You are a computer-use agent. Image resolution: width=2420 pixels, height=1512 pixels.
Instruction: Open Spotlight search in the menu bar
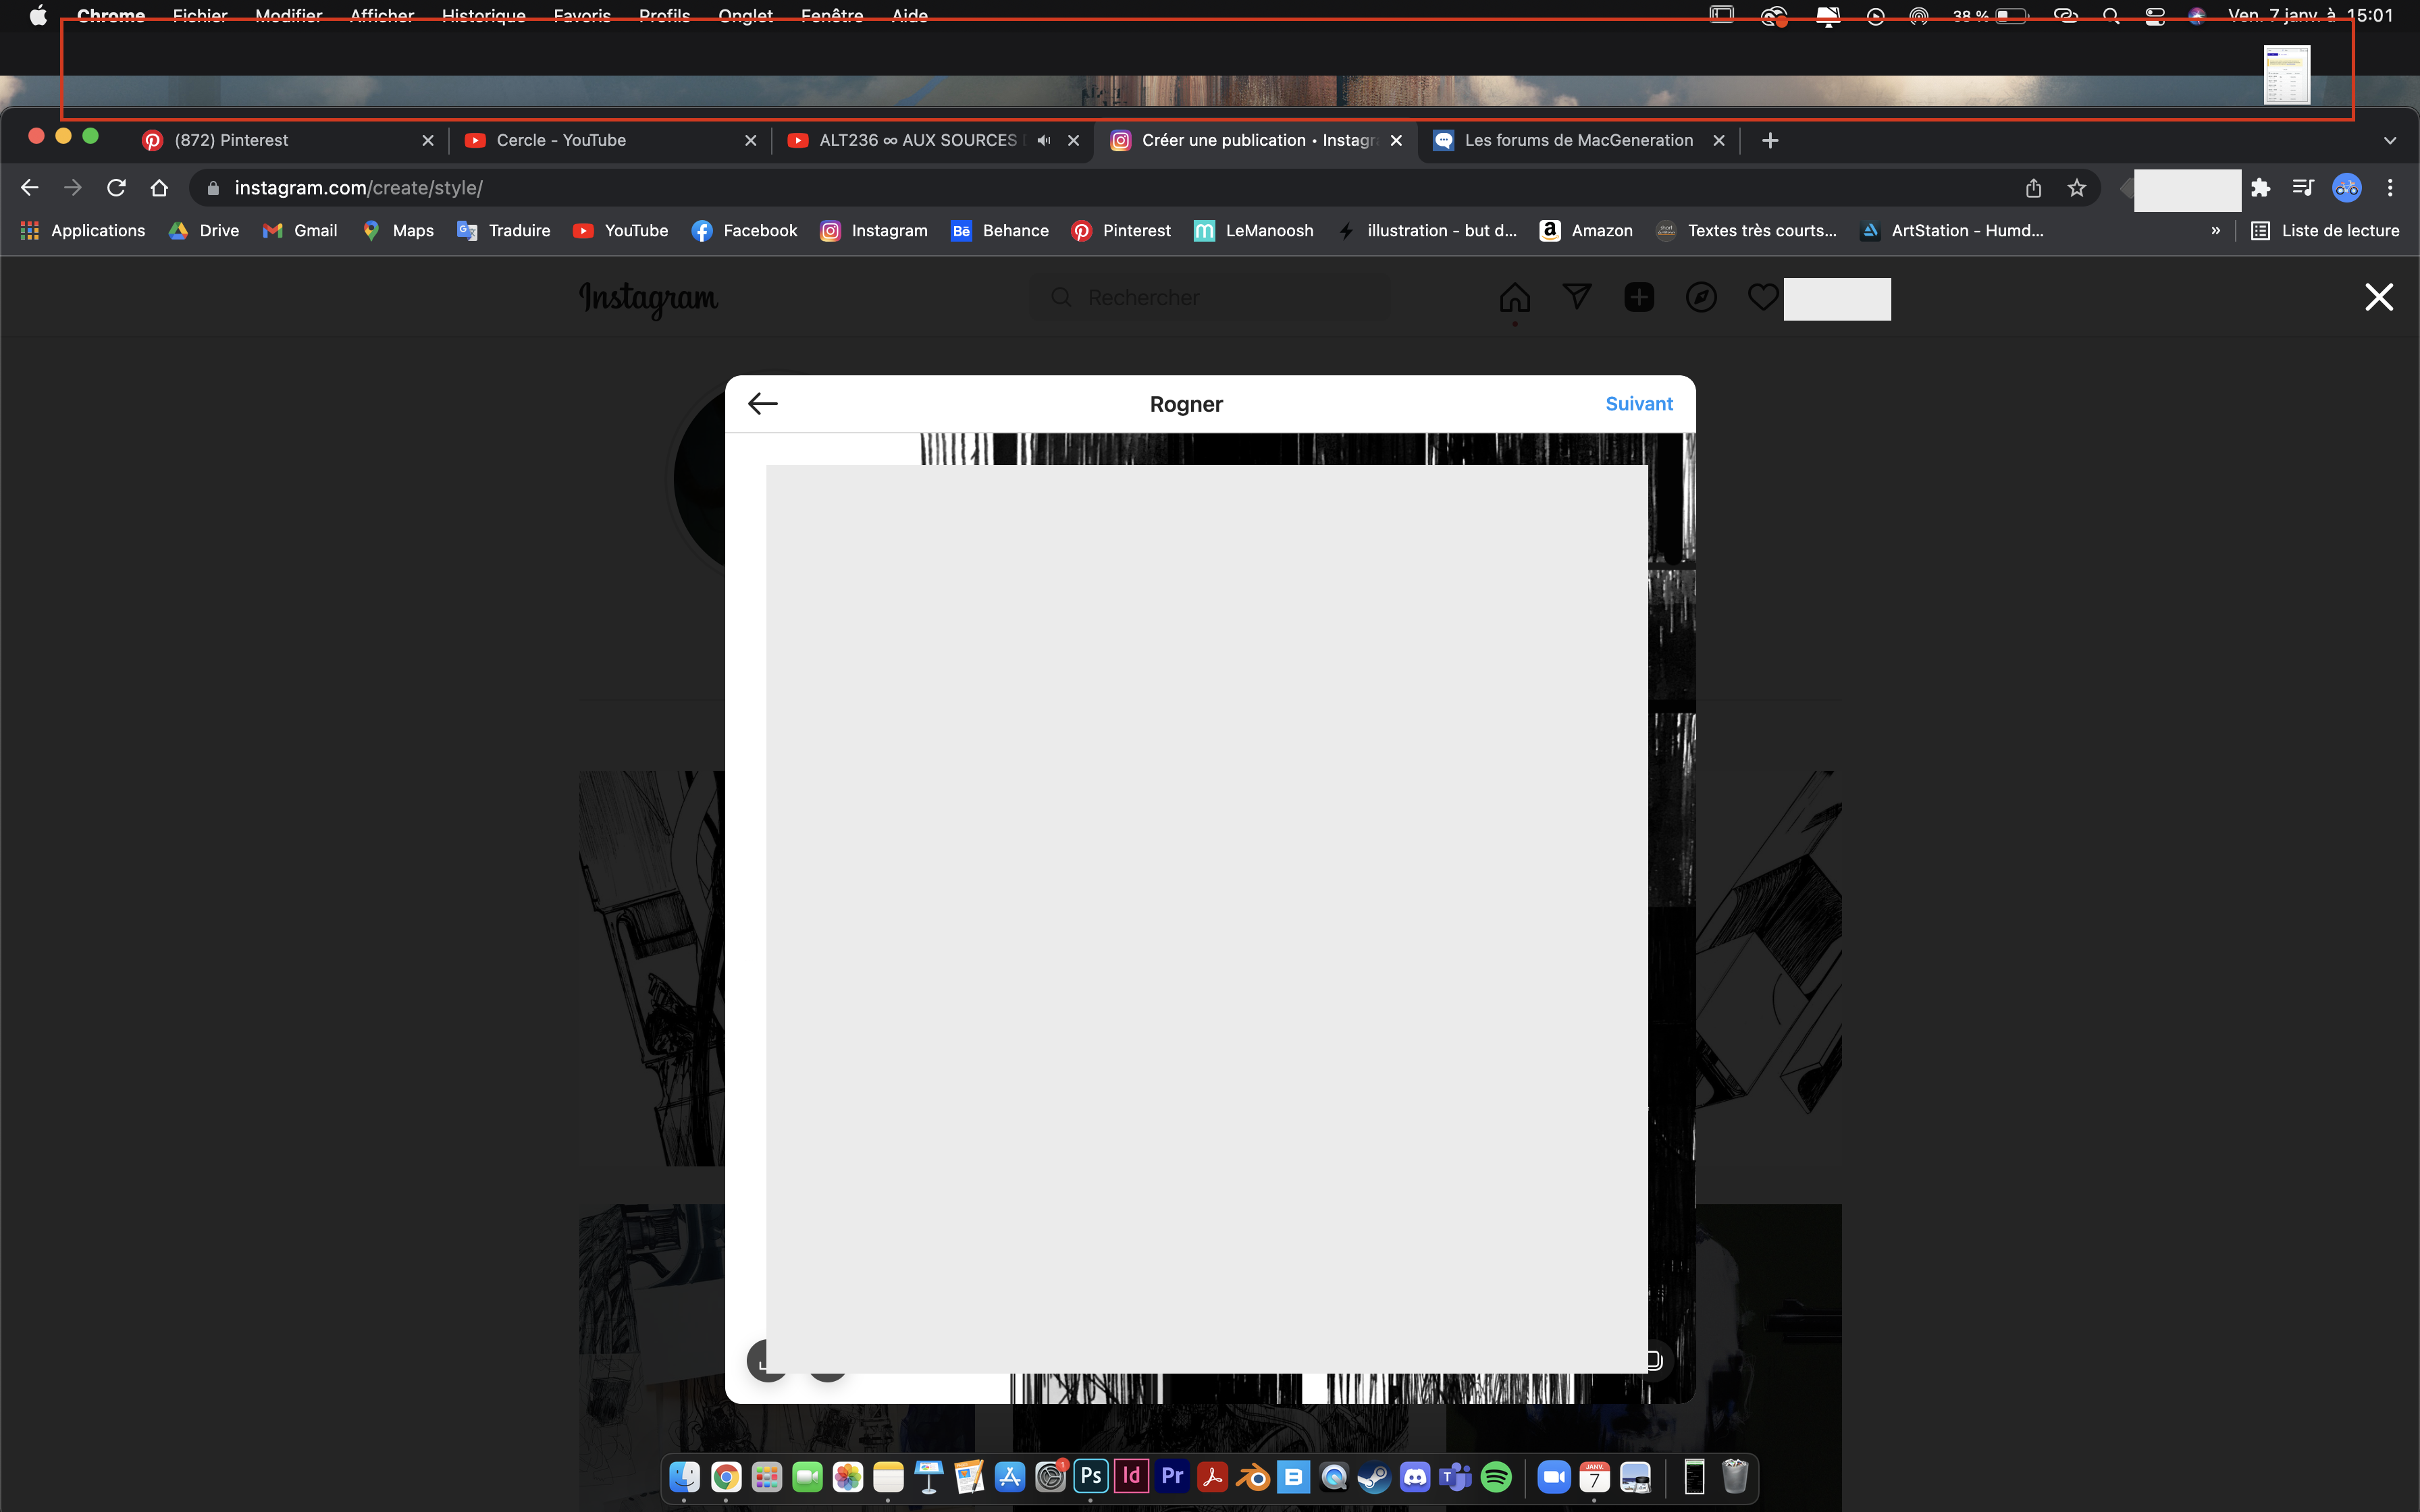coord(2111,16)
